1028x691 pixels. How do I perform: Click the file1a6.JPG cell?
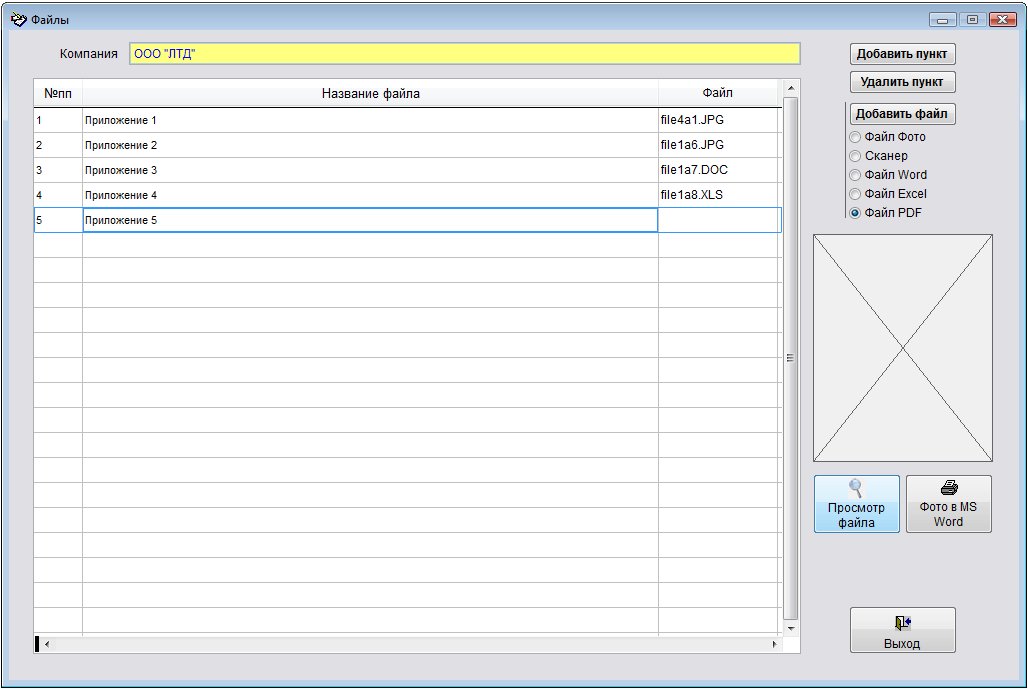click(x=720, y=146)
